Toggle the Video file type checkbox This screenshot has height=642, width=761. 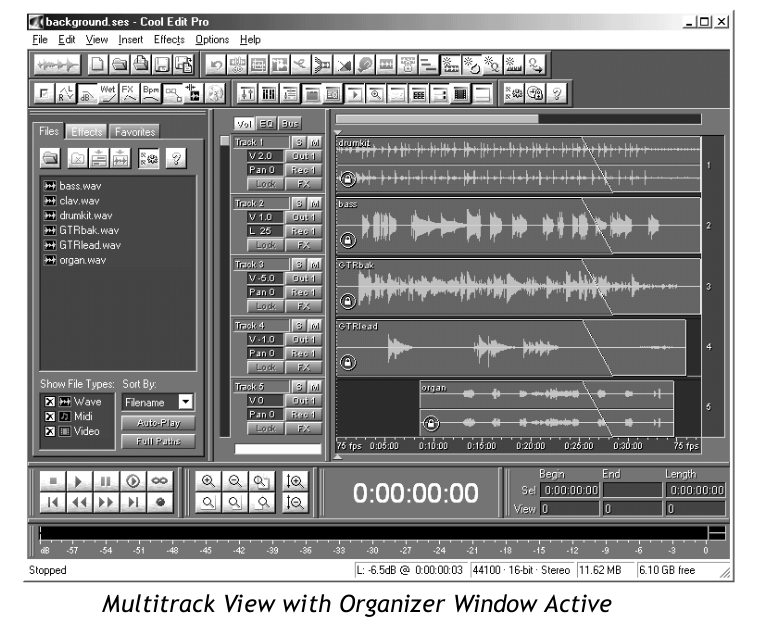tap(50, 431)
